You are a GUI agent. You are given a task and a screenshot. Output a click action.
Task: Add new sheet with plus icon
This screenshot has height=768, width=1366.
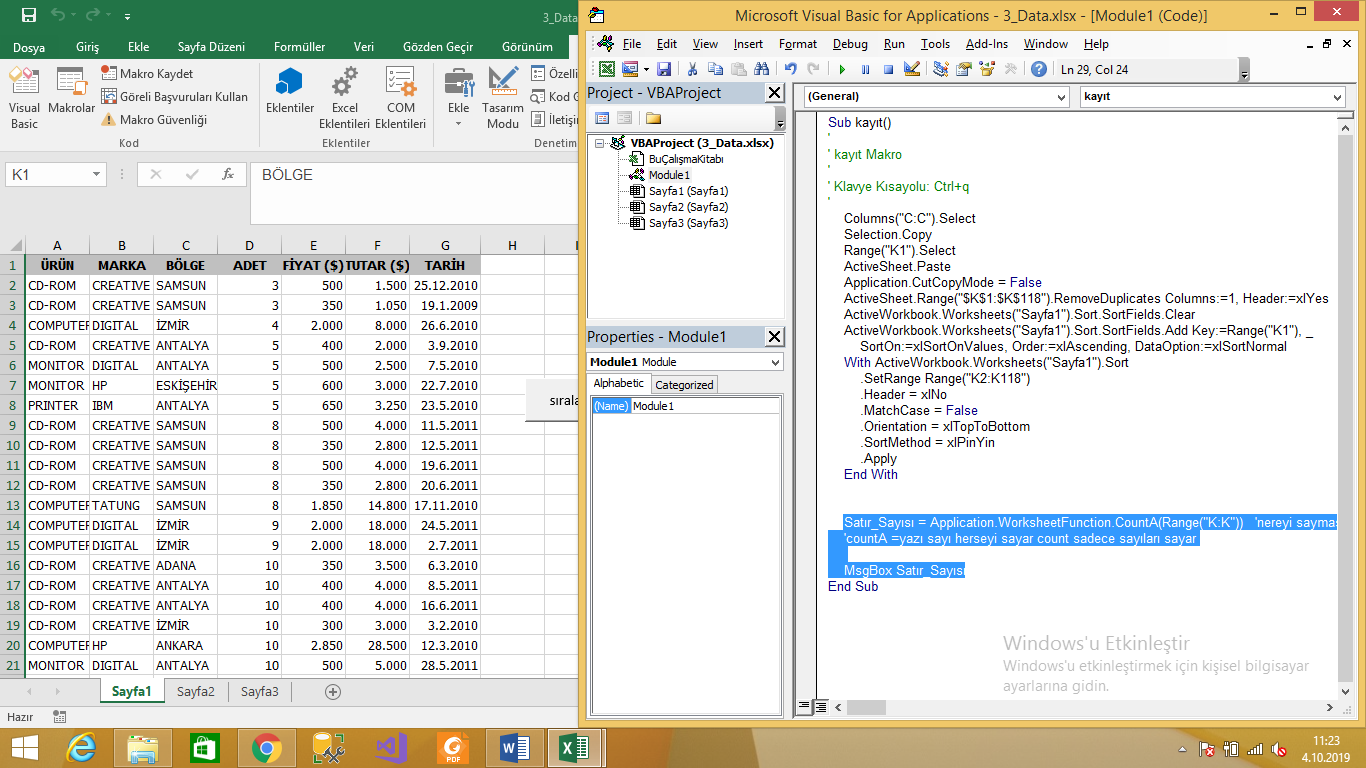(x=333, y=691)
